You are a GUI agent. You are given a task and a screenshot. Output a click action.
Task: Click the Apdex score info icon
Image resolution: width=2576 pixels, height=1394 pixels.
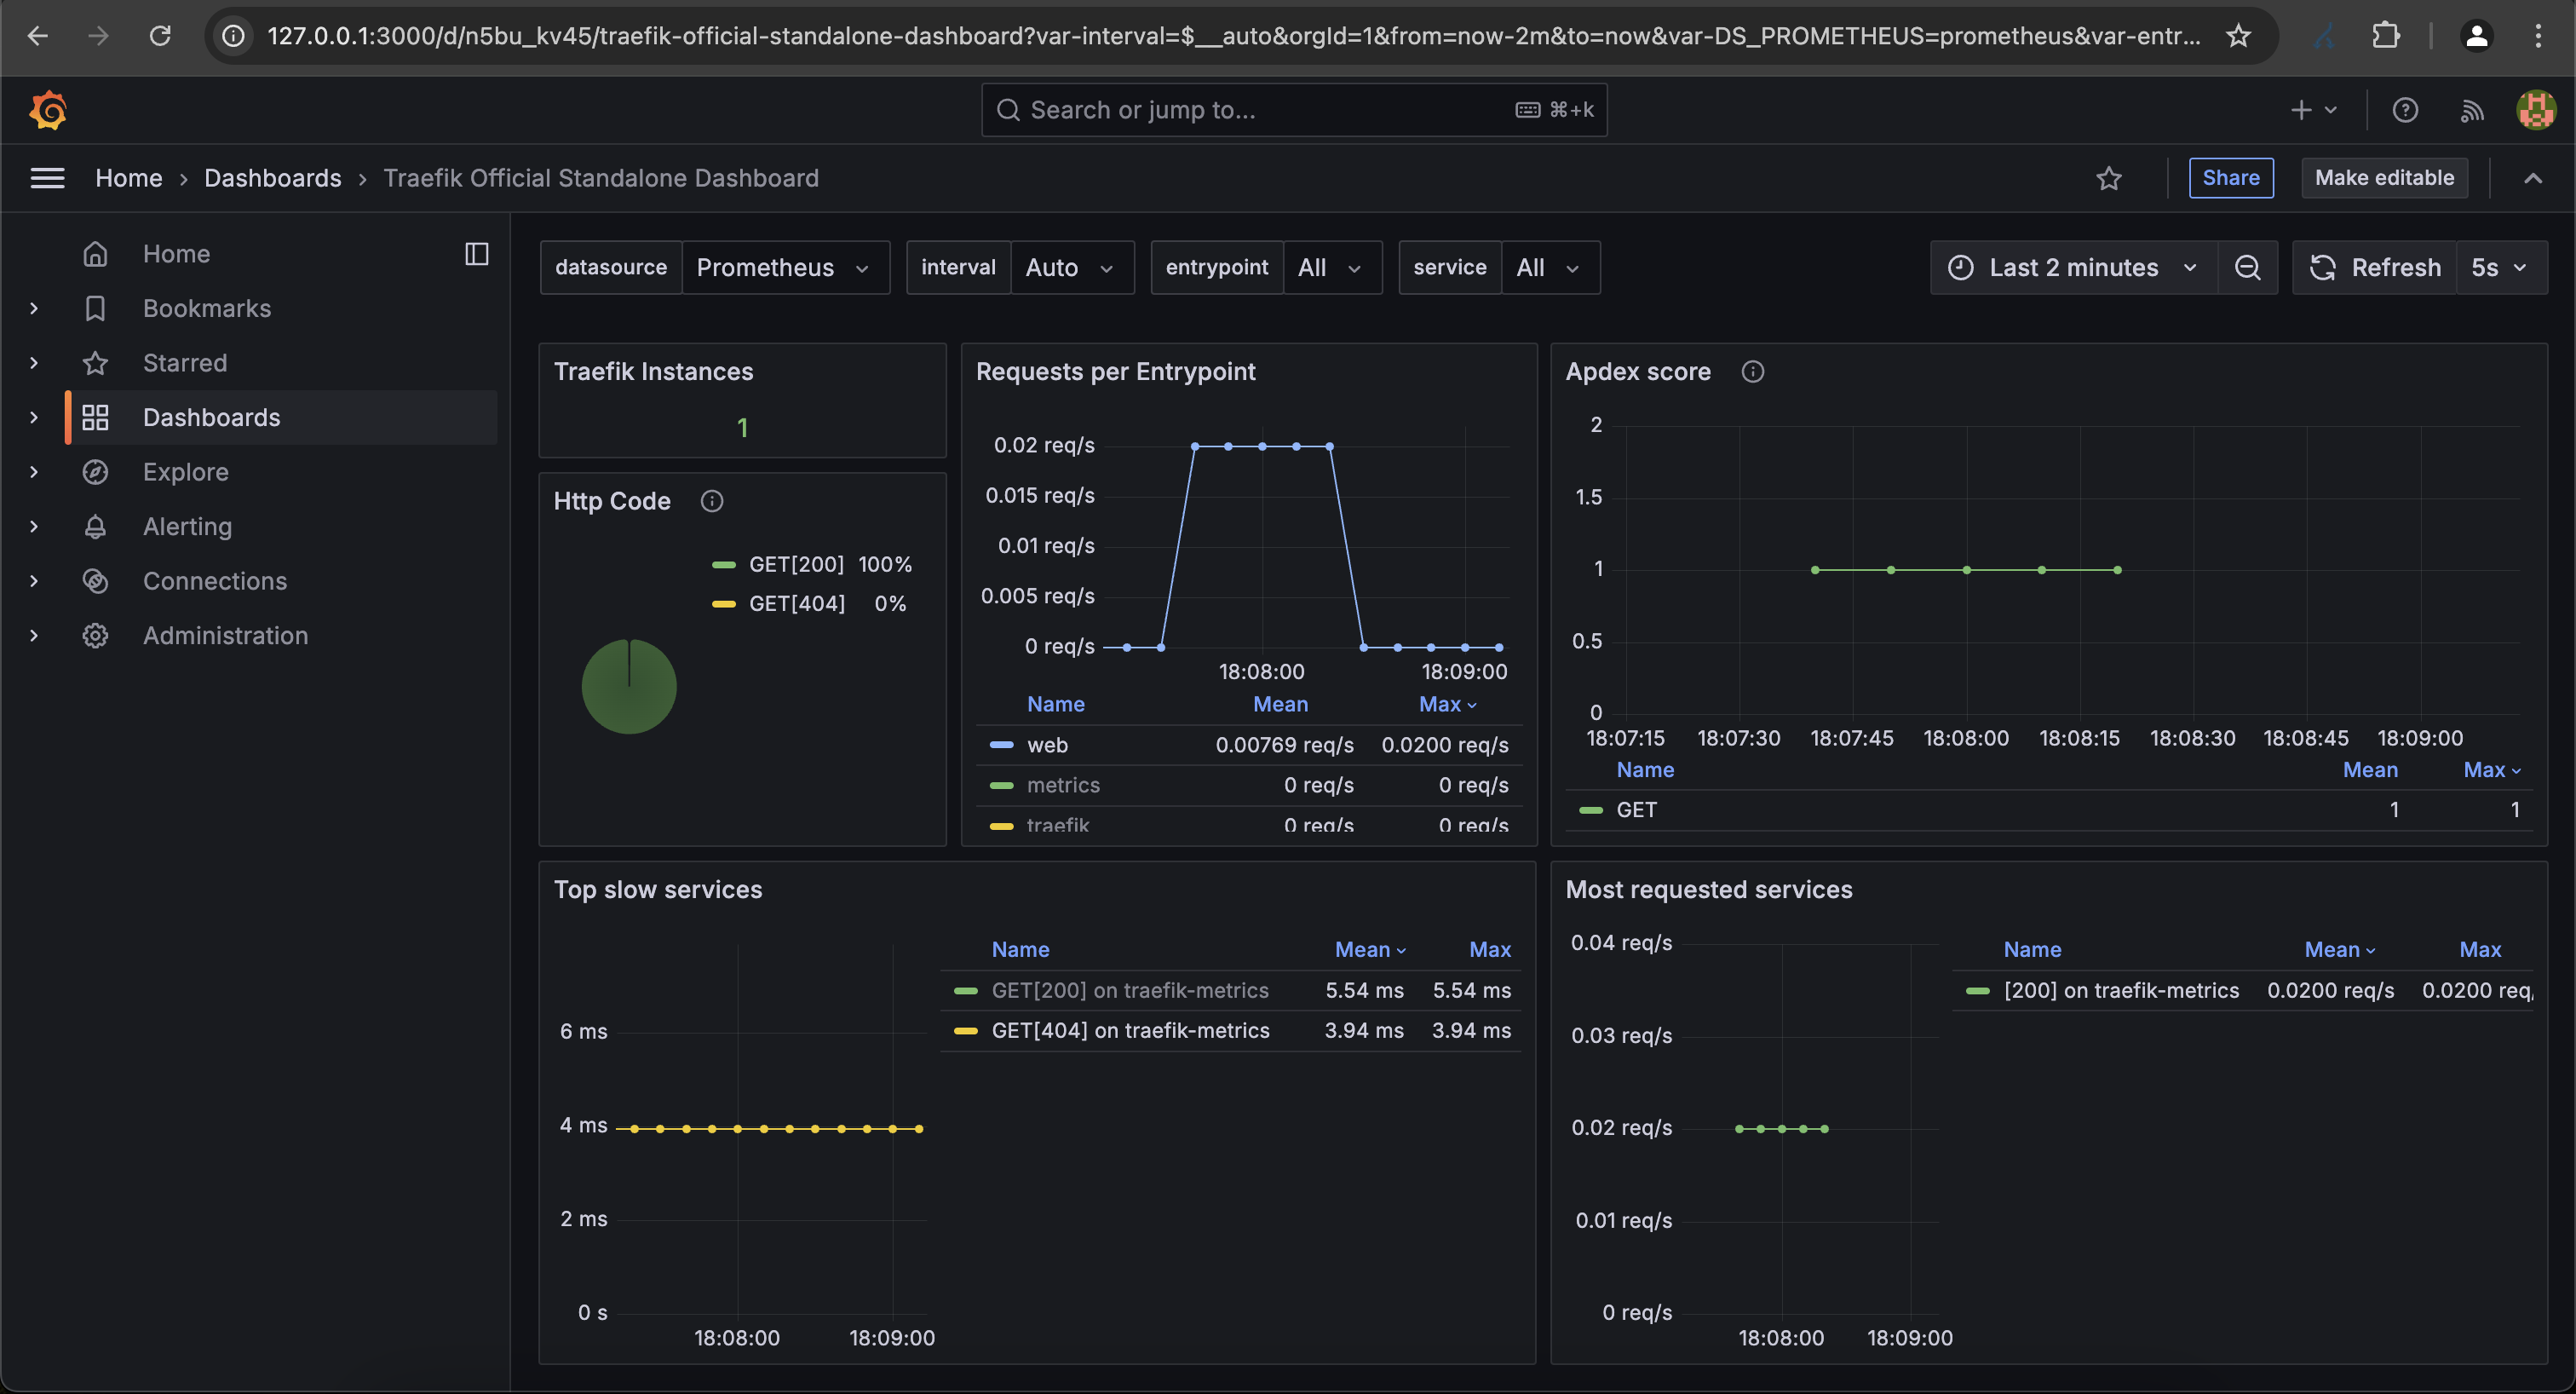[1754, 371]
